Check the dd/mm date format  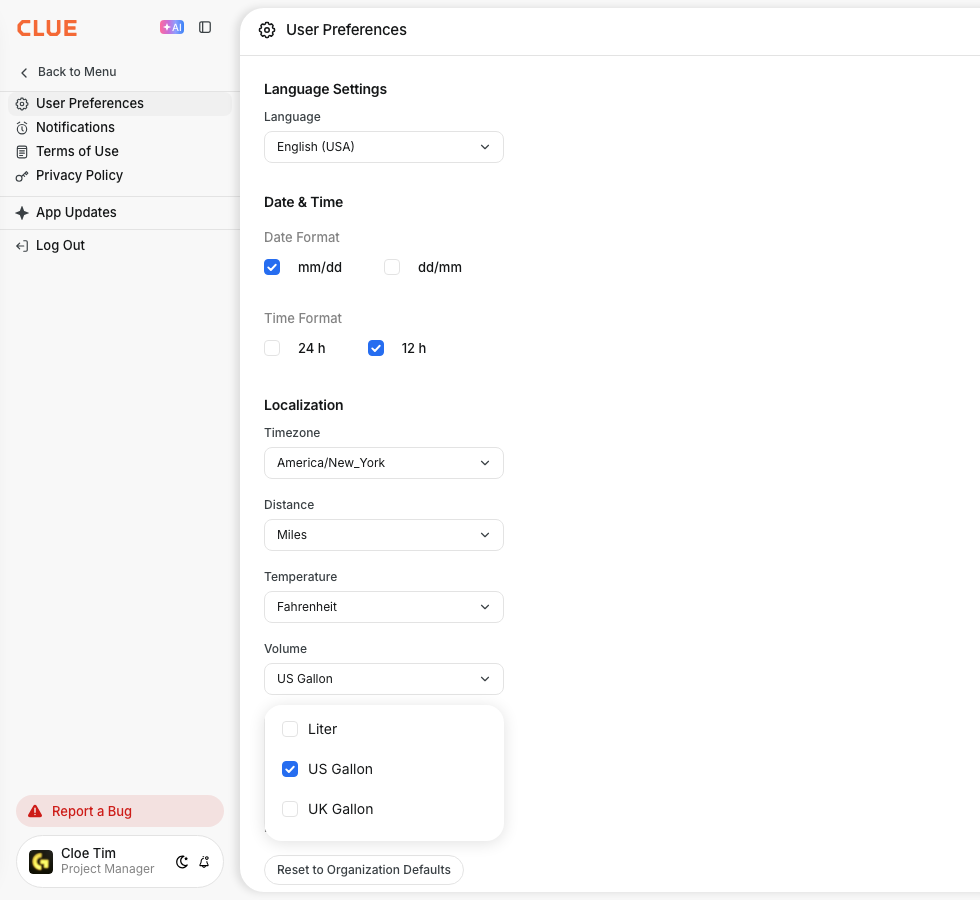pos(392,268)
